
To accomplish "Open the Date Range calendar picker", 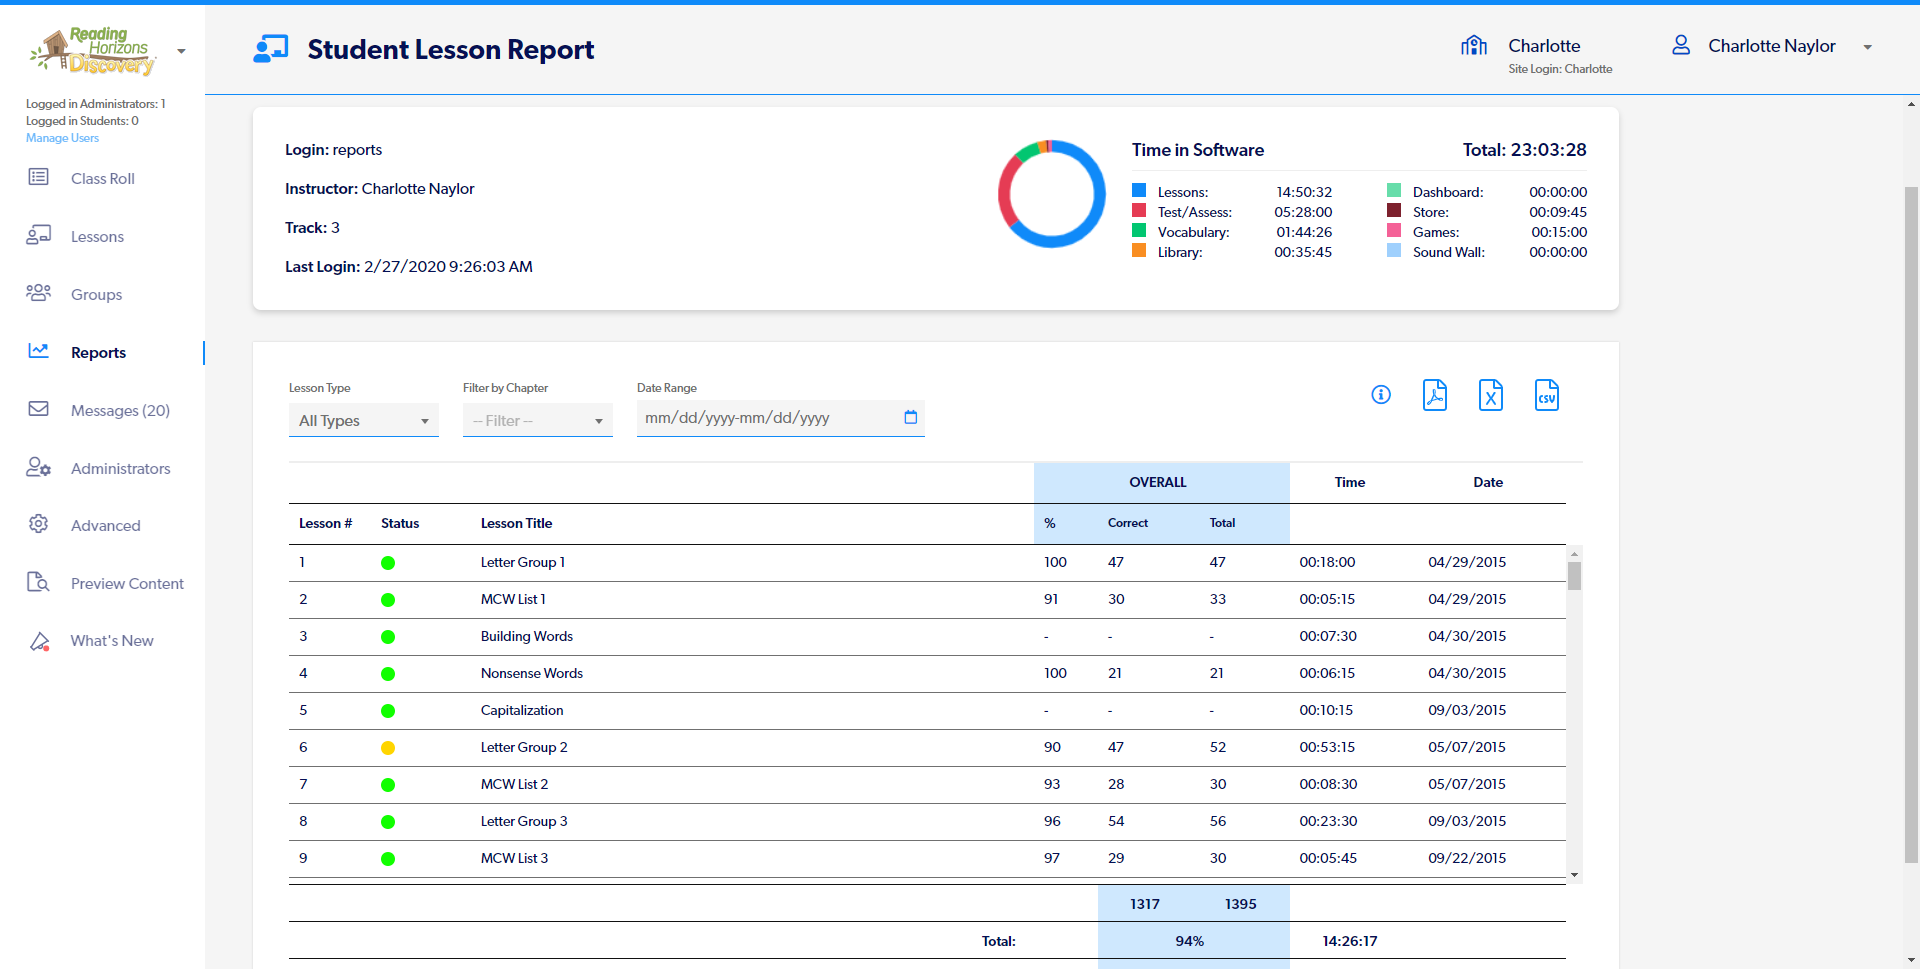I will pyautogui.click(x=910, y=418).
